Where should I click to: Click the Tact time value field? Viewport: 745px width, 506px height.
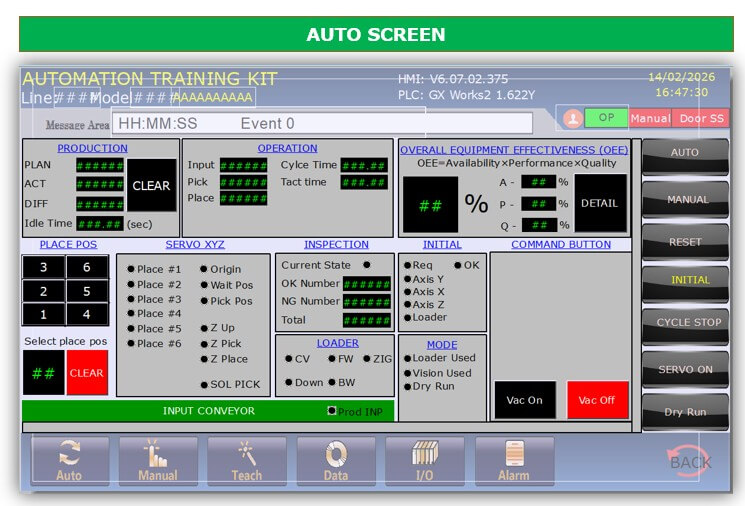364,182
